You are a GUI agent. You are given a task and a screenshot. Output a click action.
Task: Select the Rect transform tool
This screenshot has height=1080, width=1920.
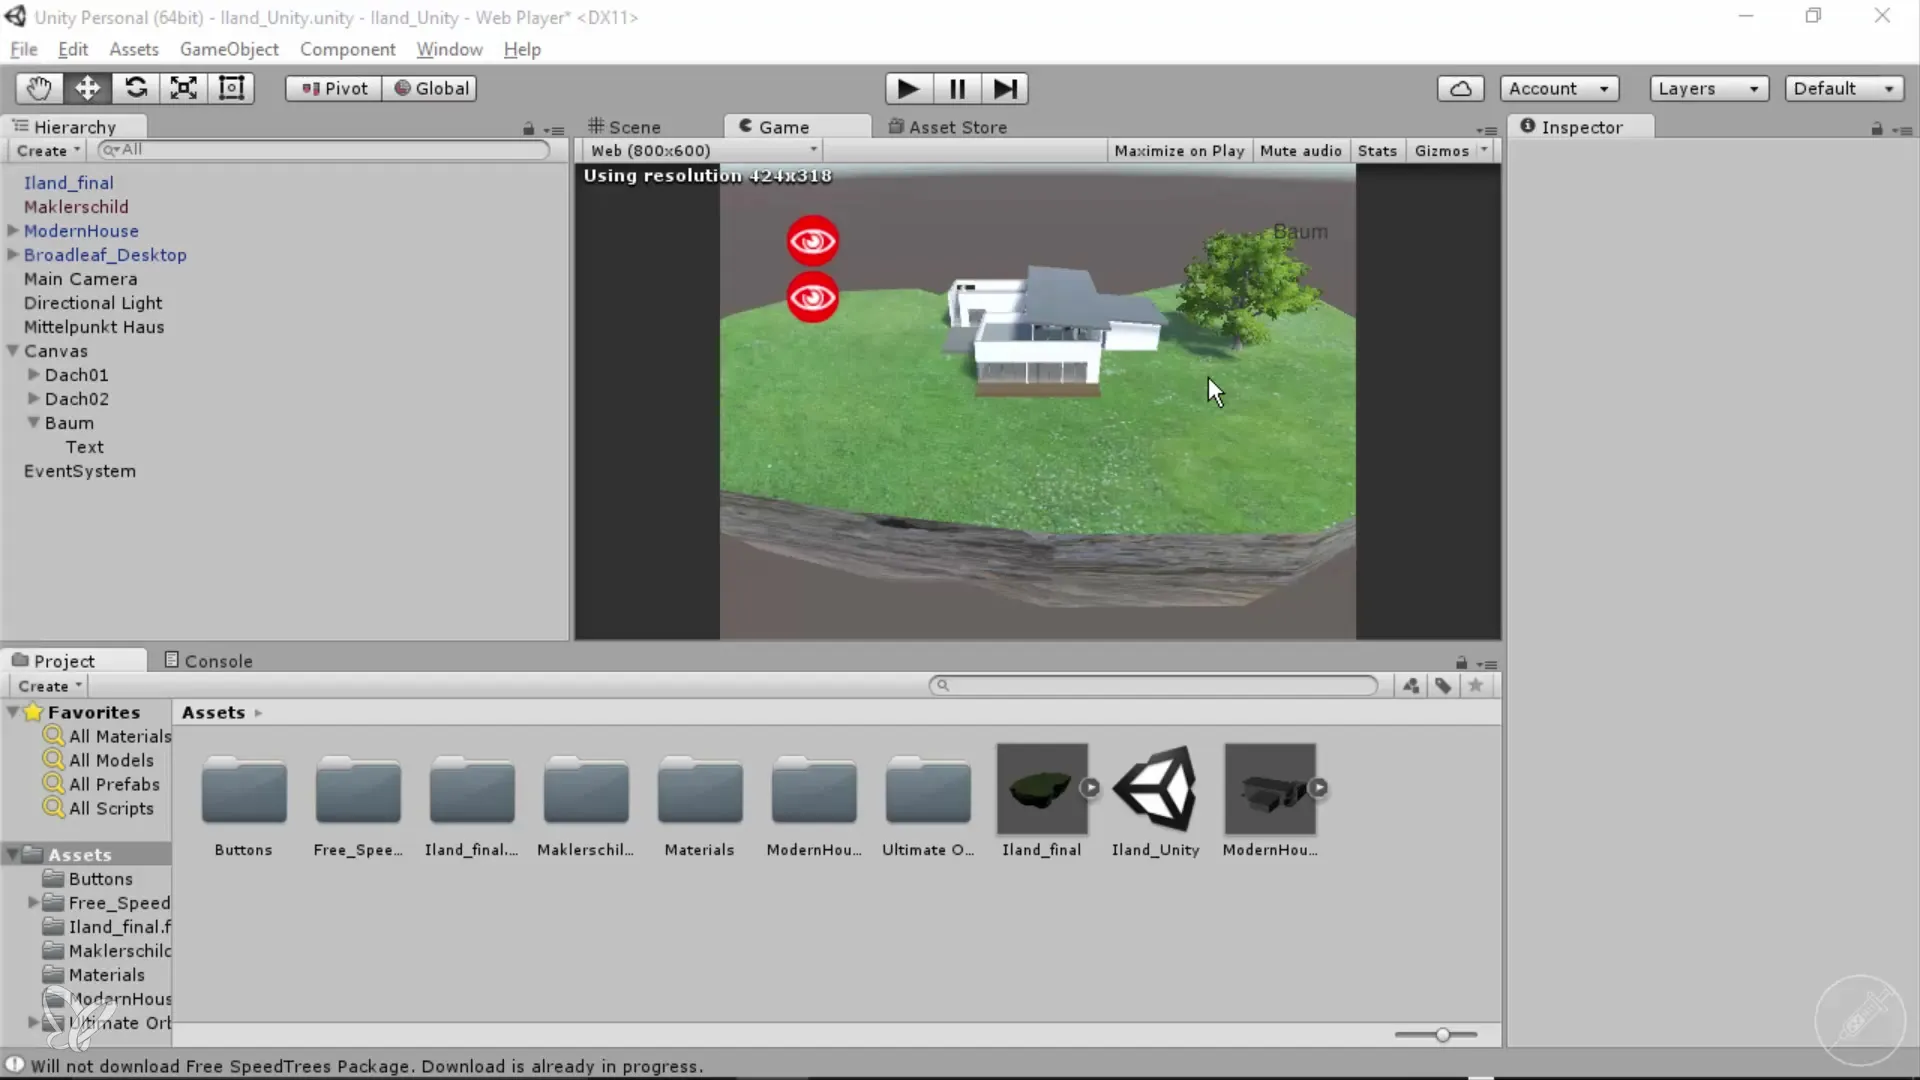[x=231, y=88]
